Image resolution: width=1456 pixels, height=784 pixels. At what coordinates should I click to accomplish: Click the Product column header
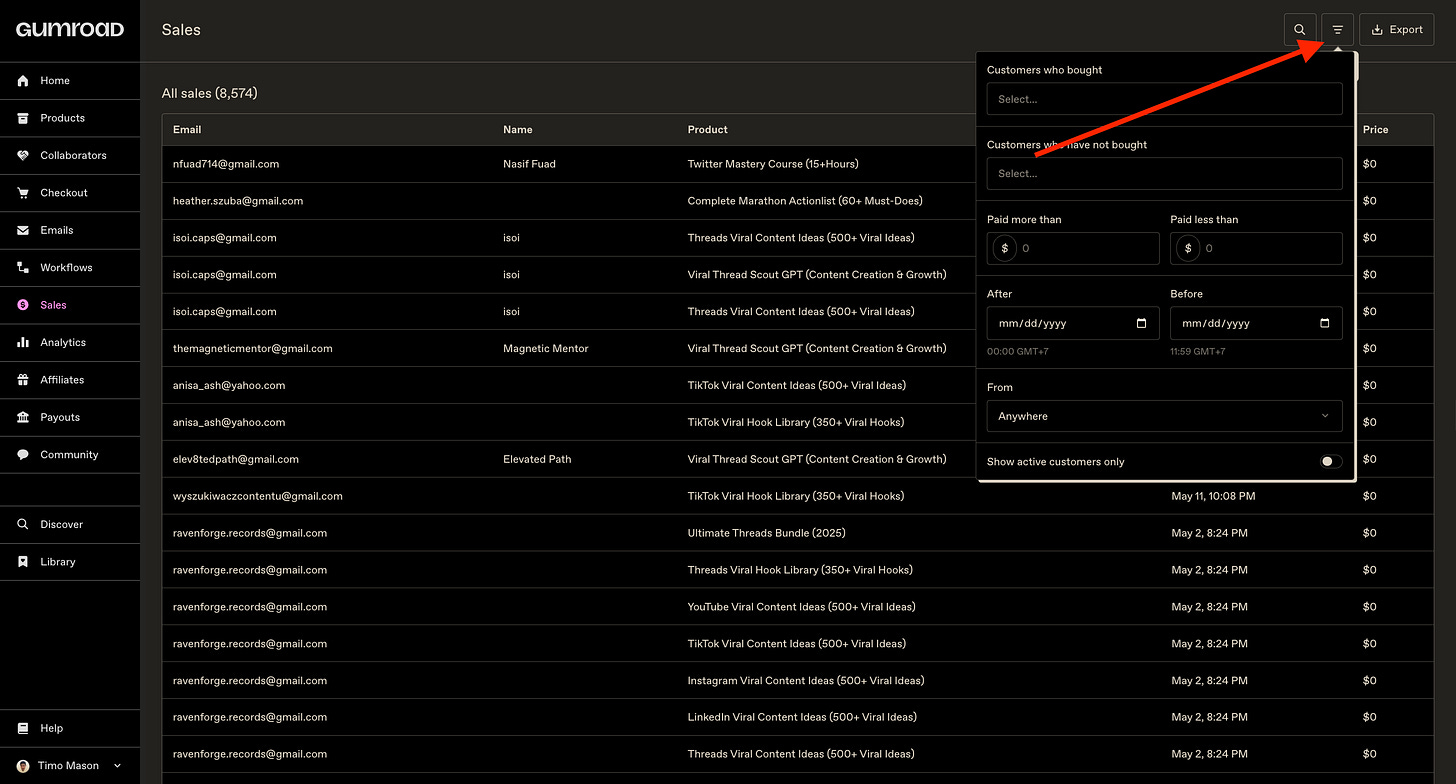tap(708, 130)
